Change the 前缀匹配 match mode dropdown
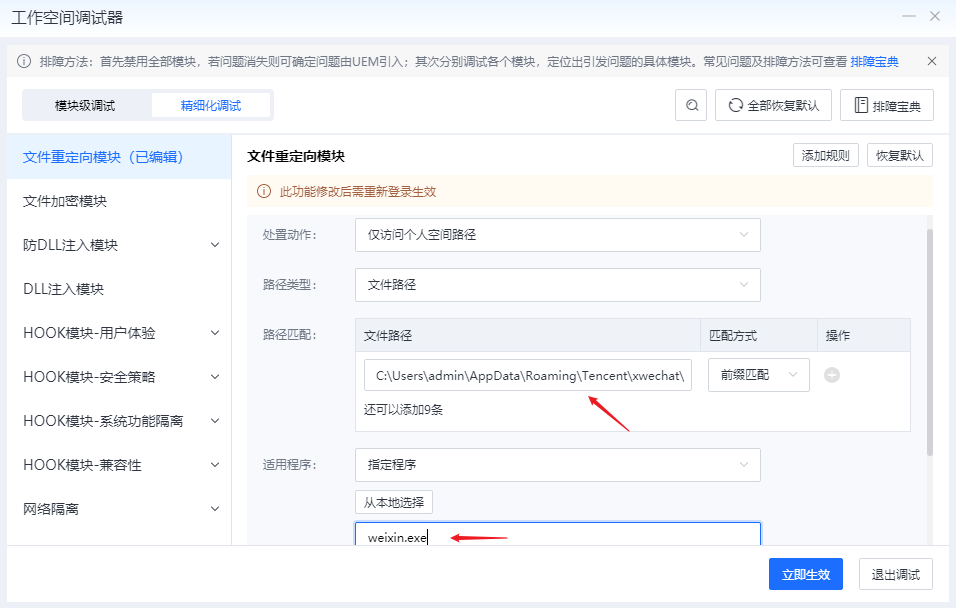 (x=758, y=375)
